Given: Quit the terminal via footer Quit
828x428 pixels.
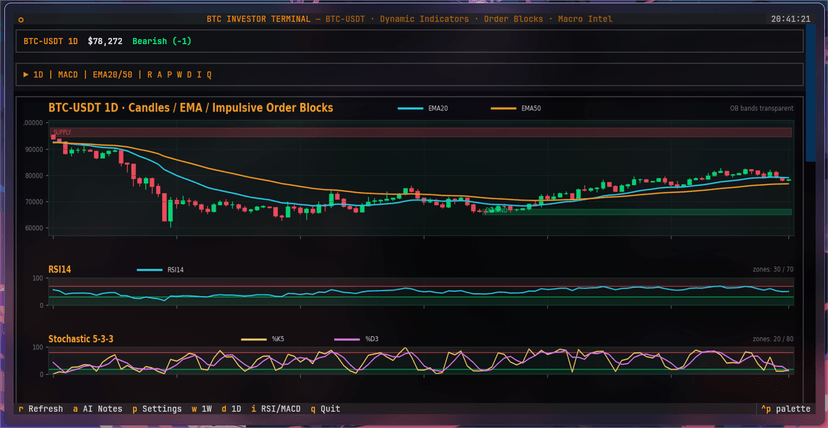Looking at the screenshot, I should coord(325,409).
